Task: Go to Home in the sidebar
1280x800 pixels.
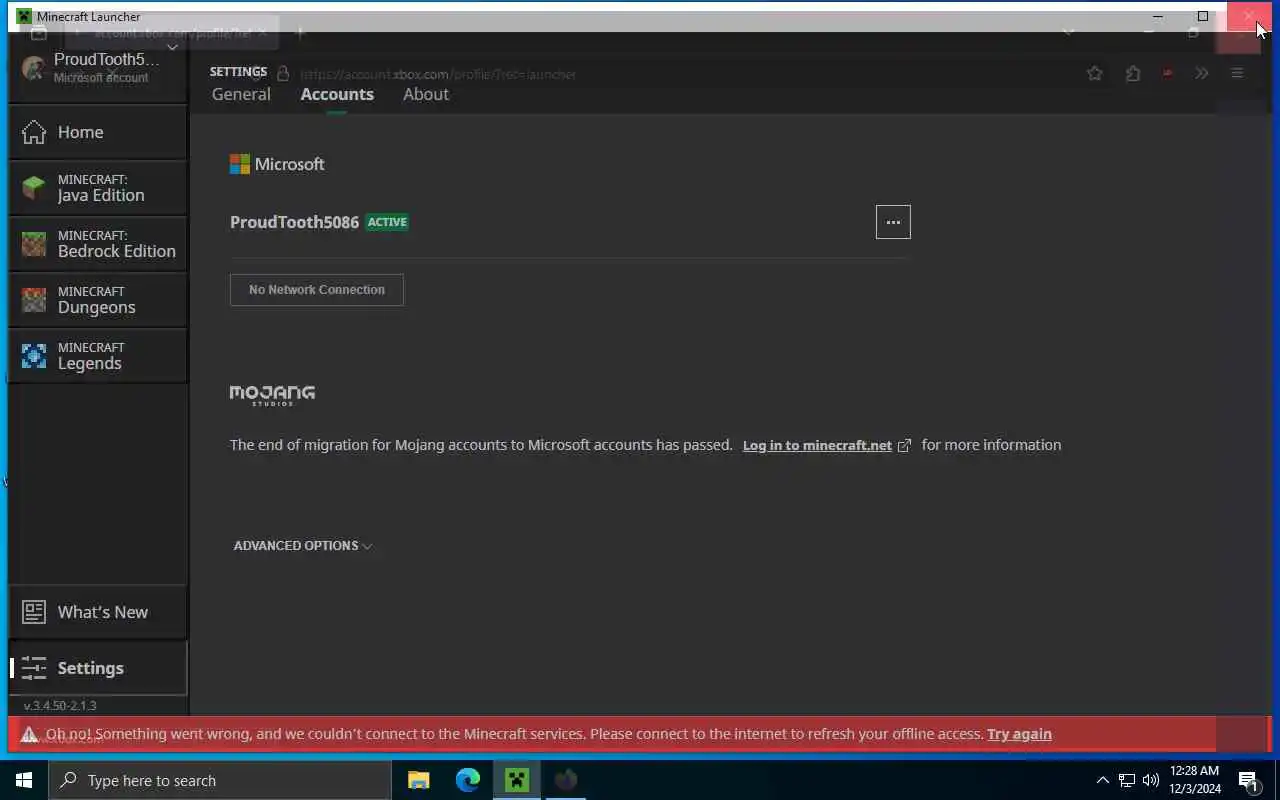Action: coord(98,132)
